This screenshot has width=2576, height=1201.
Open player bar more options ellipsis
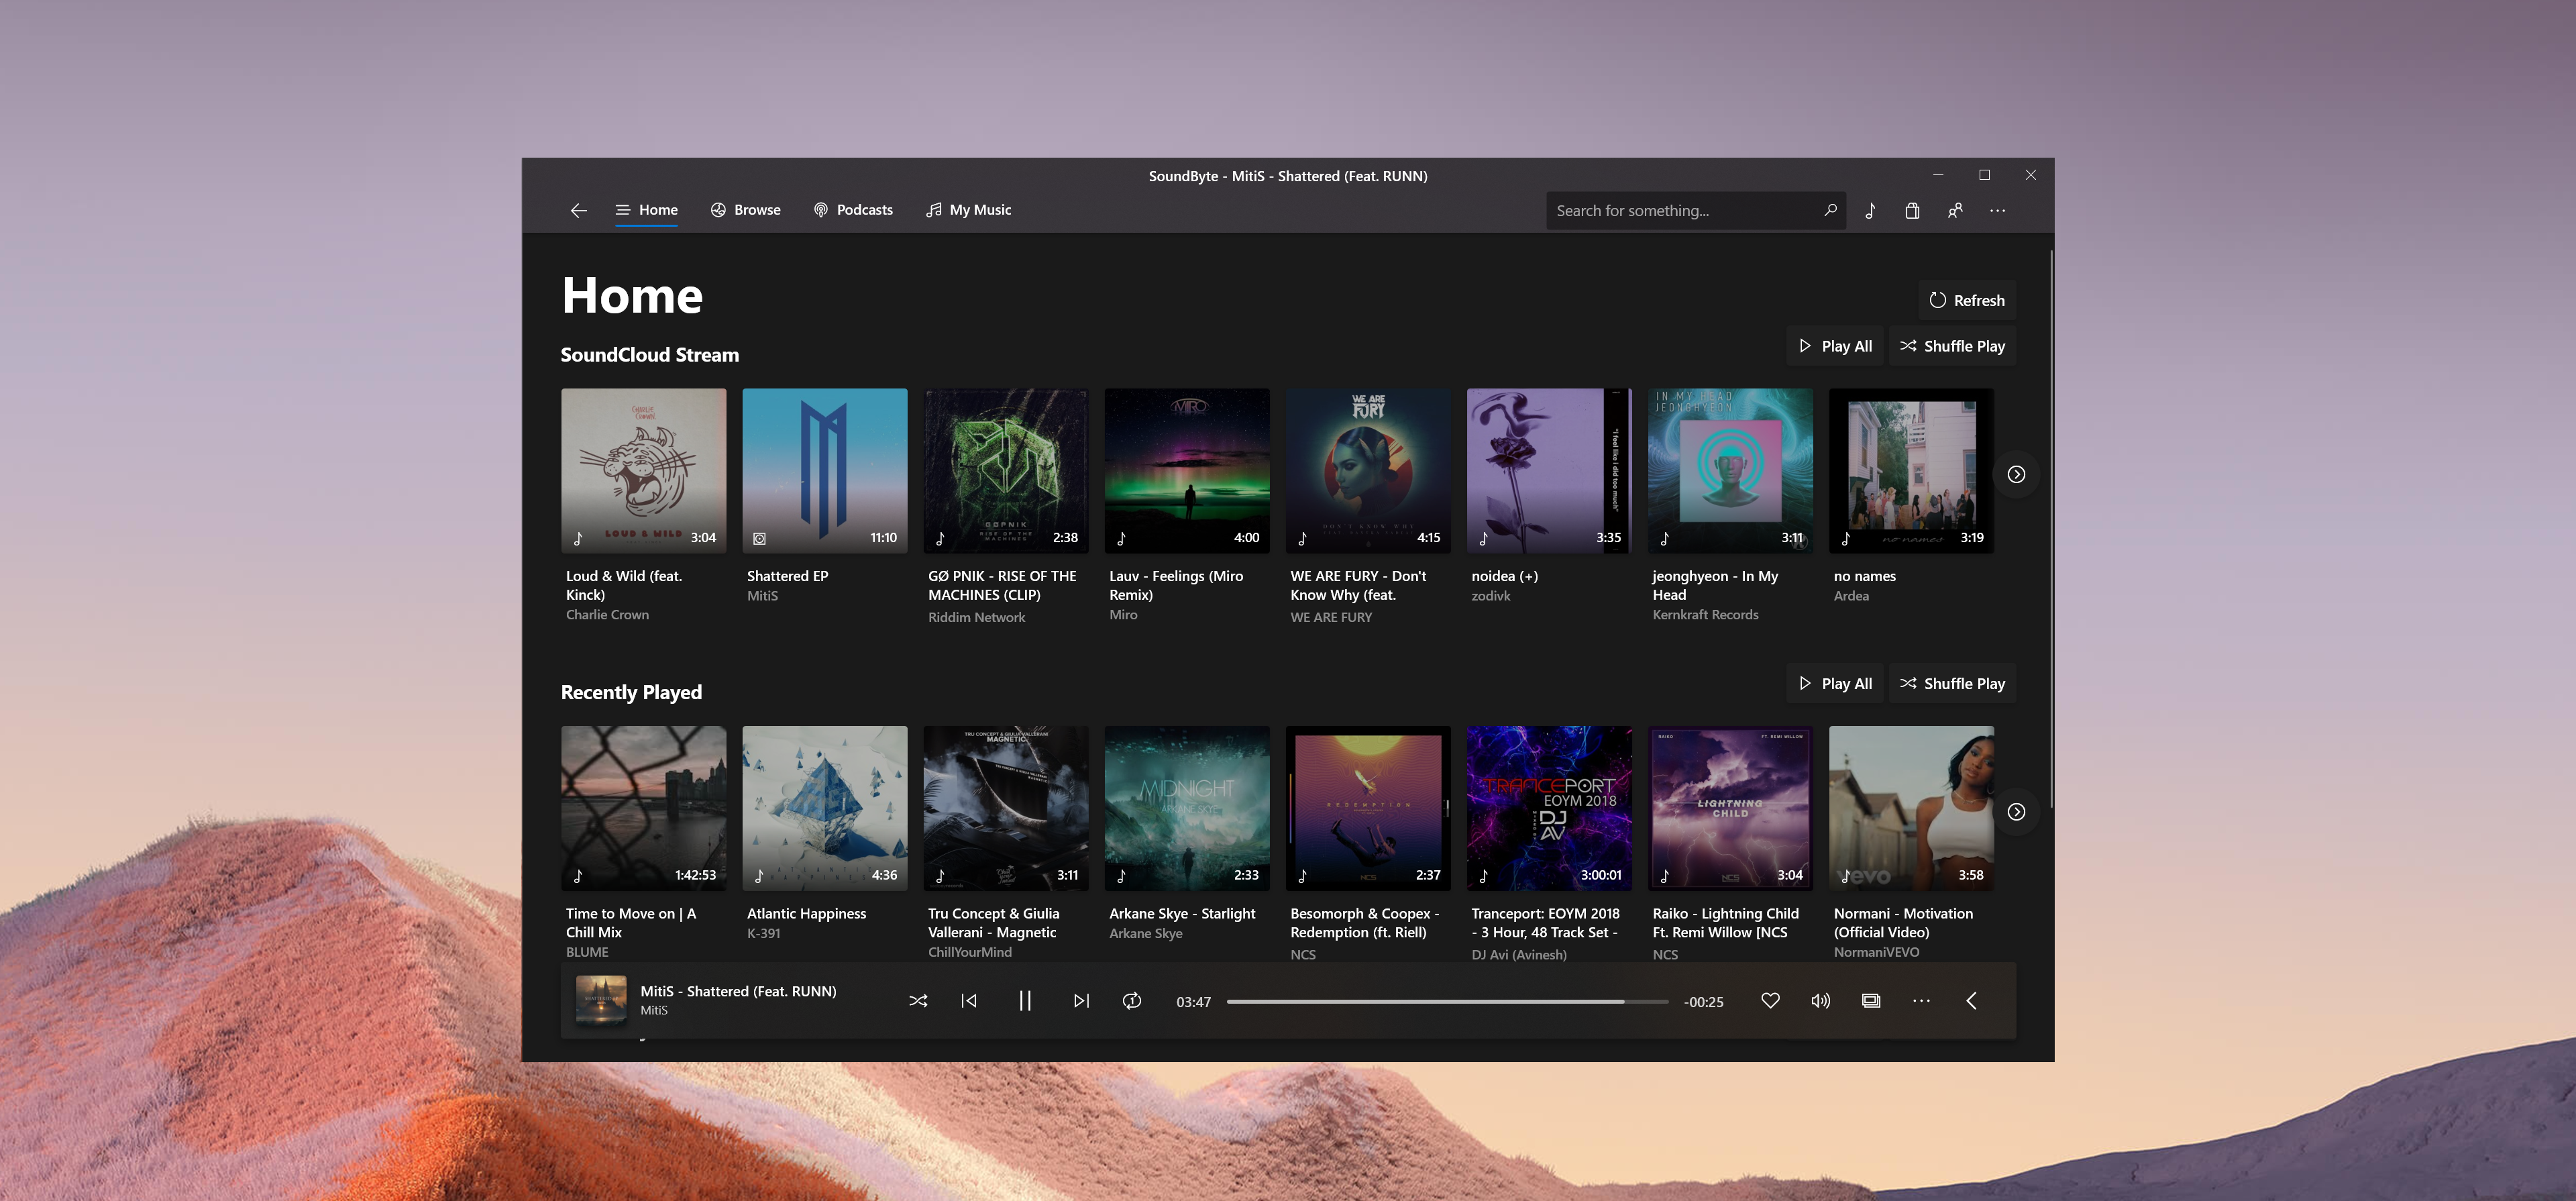tap(1921, 1001)
